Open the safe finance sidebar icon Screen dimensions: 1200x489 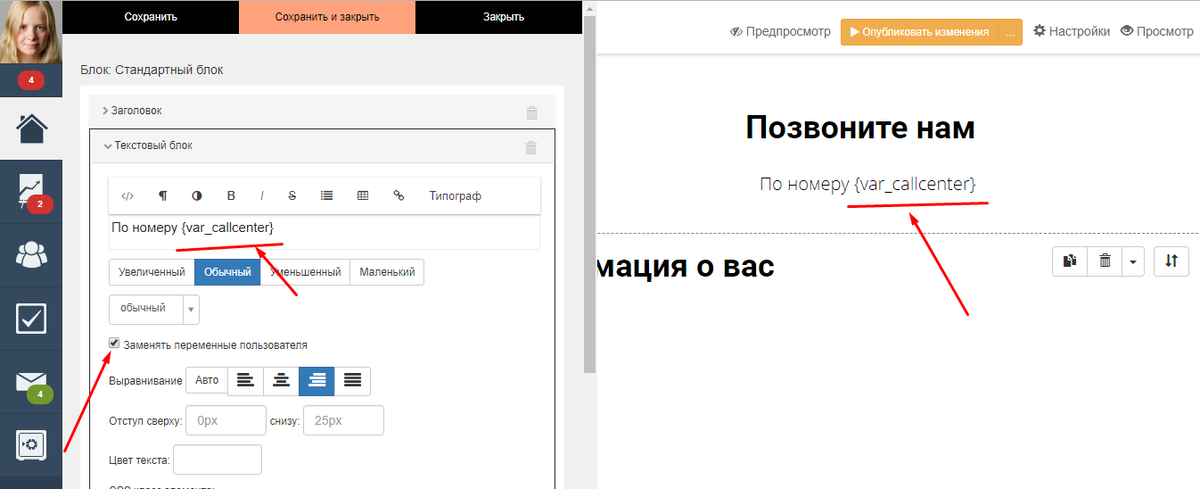point(31,445)
